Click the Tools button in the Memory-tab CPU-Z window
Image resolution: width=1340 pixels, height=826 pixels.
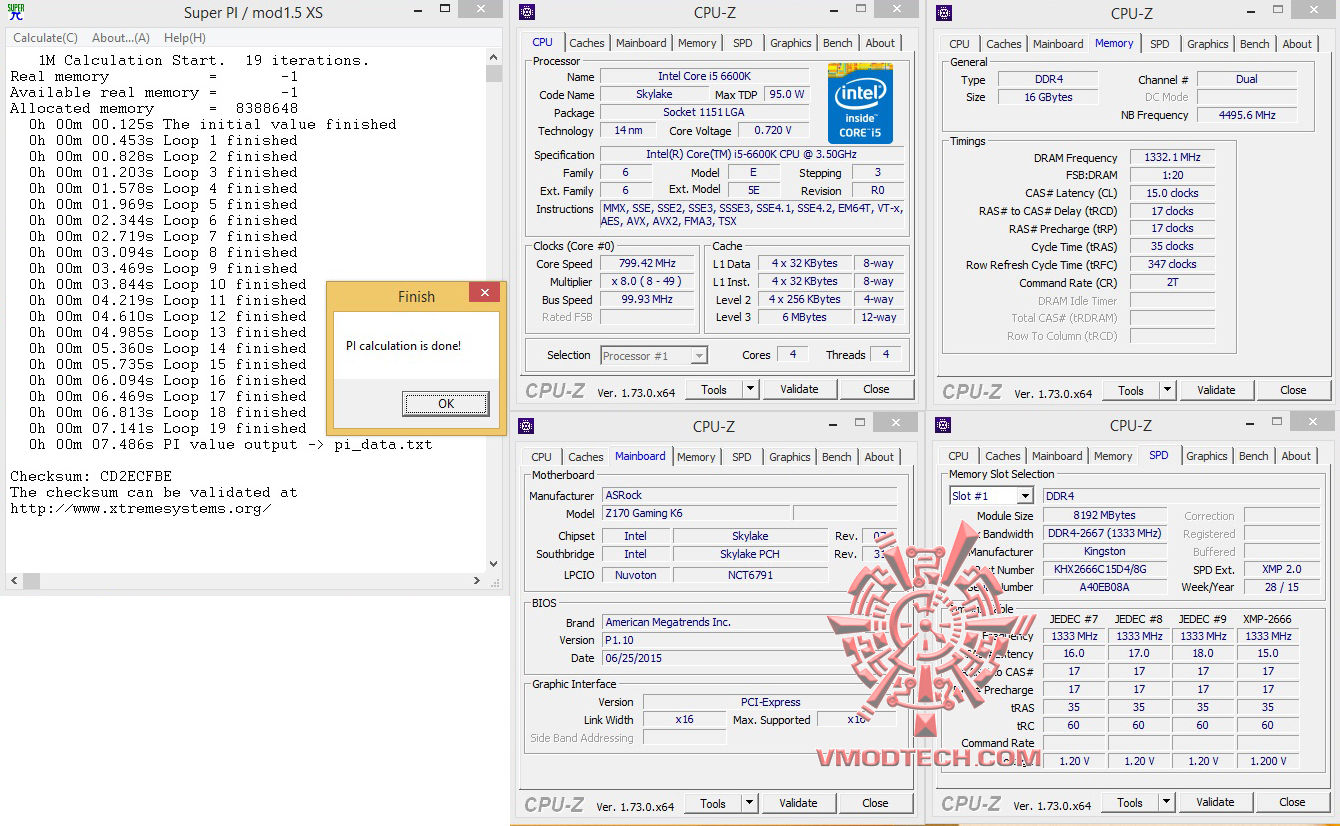[1131, 390]
